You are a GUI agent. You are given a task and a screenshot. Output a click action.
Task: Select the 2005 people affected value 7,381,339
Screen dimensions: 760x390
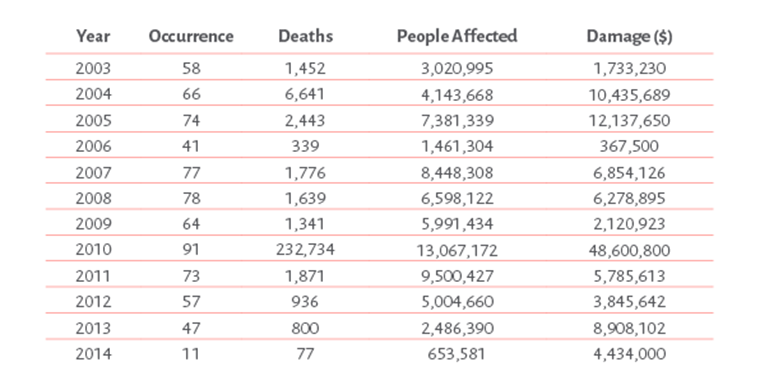pyautogui.click(x=457, y=120)
